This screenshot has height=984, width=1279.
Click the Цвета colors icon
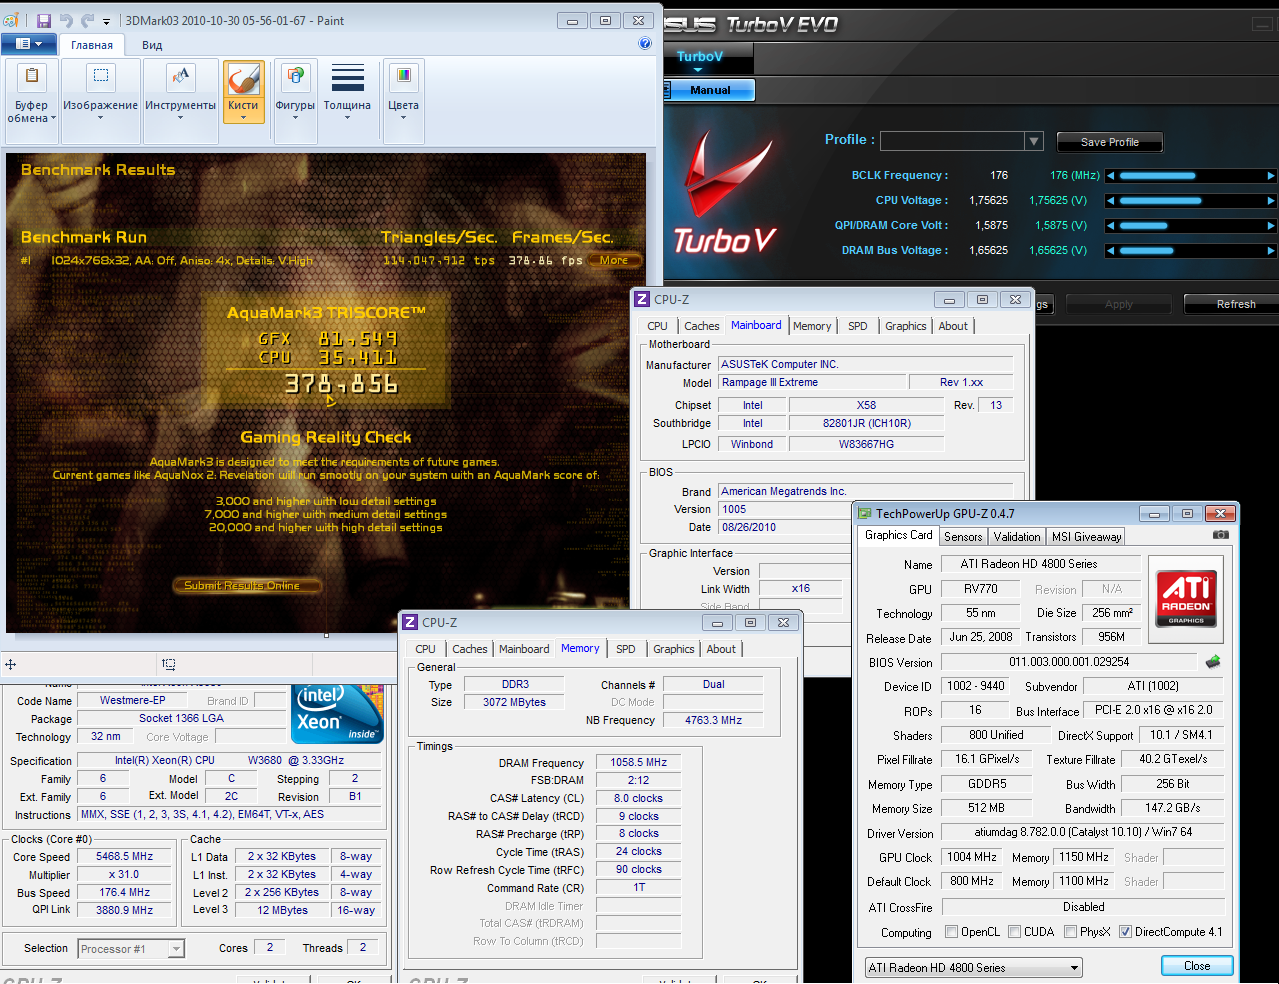(x=403, y=77)
